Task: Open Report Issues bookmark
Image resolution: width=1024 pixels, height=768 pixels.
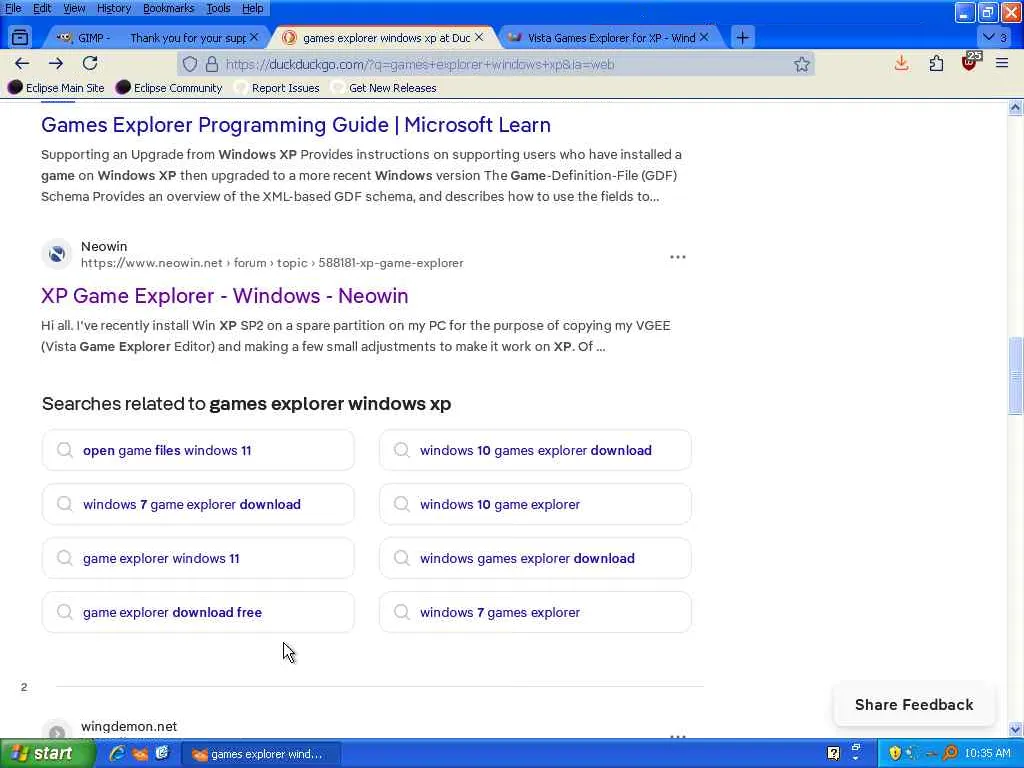Action: pyautogui.click(x=278, y=88)
